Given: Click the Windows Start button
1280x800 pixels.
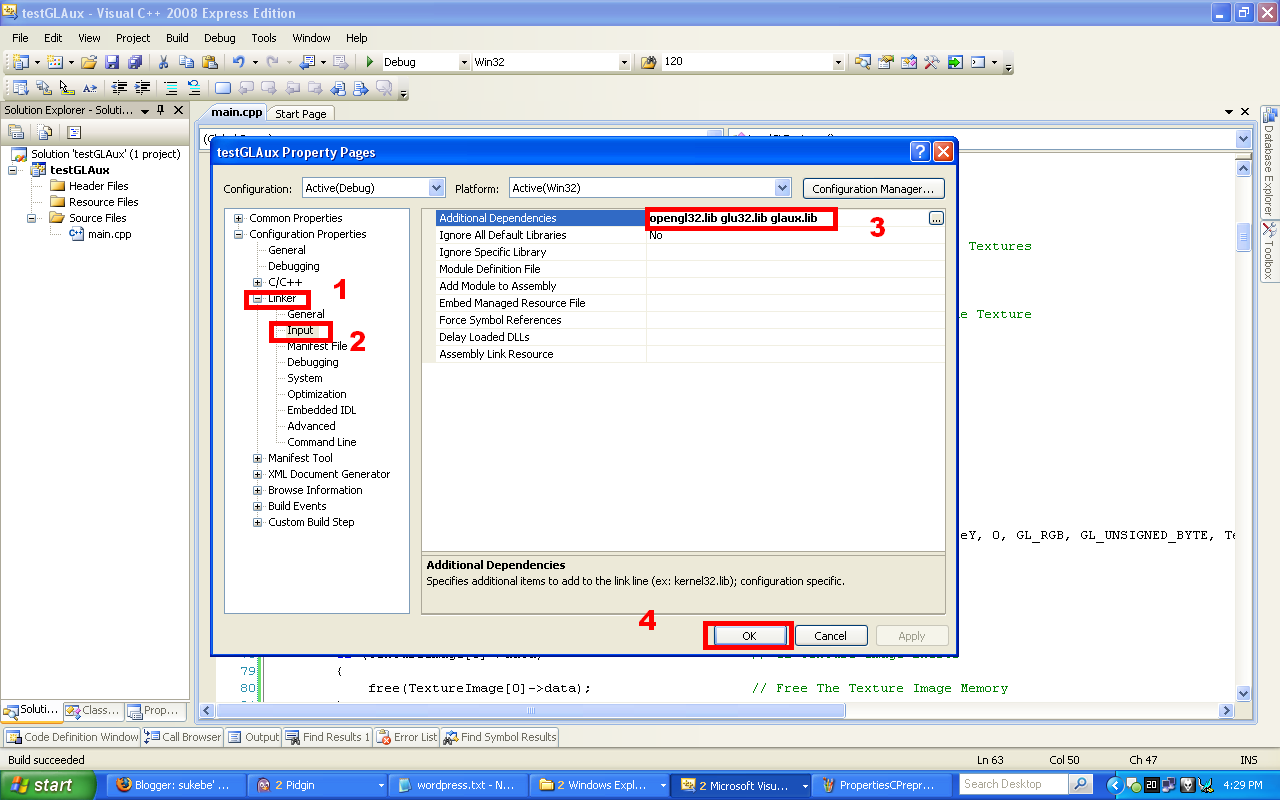Looking at the screenshot, I should 47,785.
